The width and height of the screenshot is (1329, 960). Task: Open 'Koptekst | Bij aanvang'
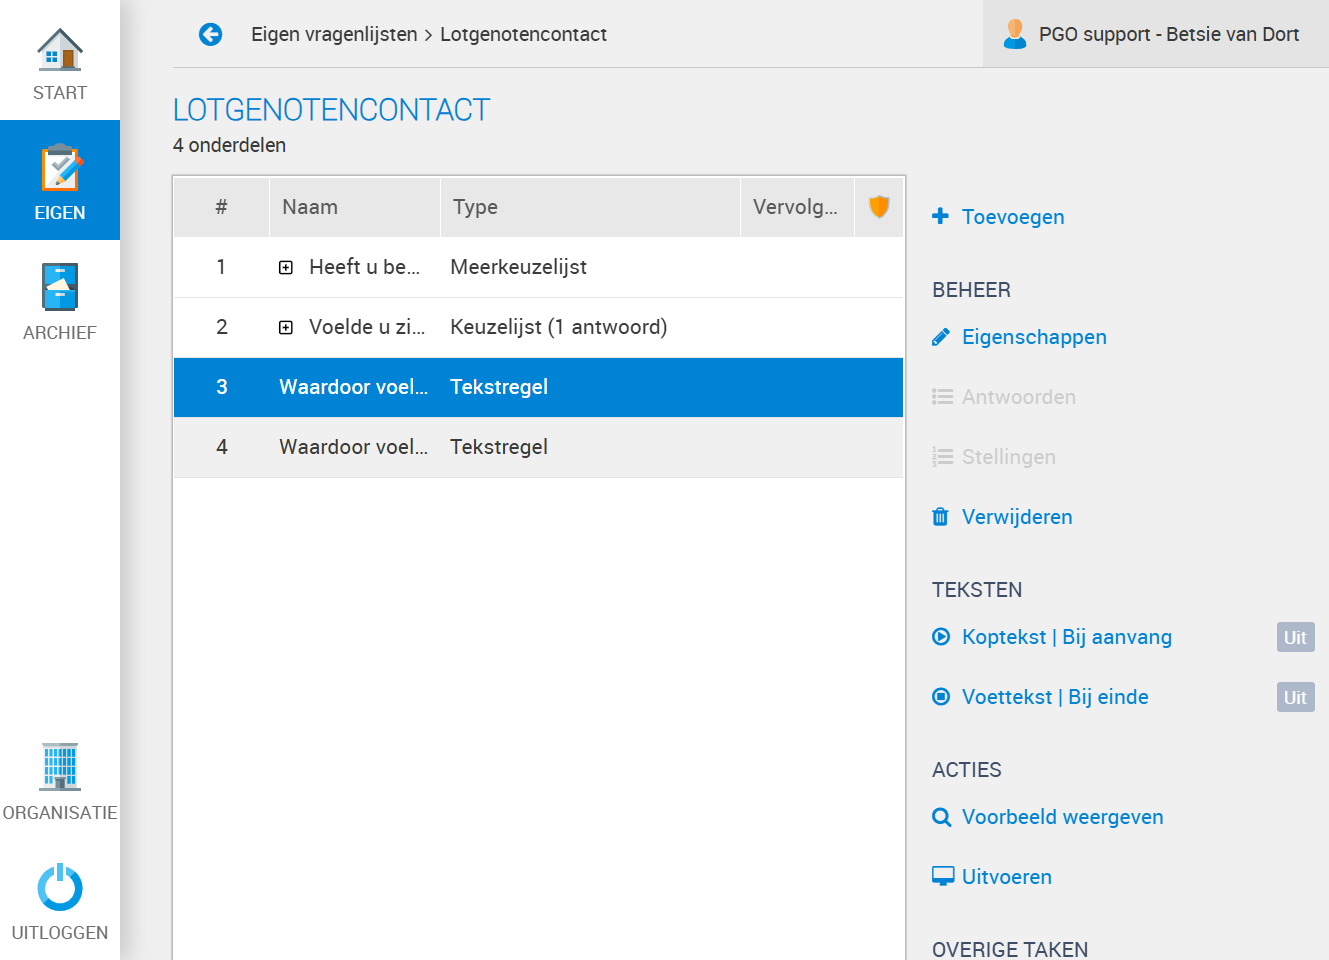(x=1067, y=637)
